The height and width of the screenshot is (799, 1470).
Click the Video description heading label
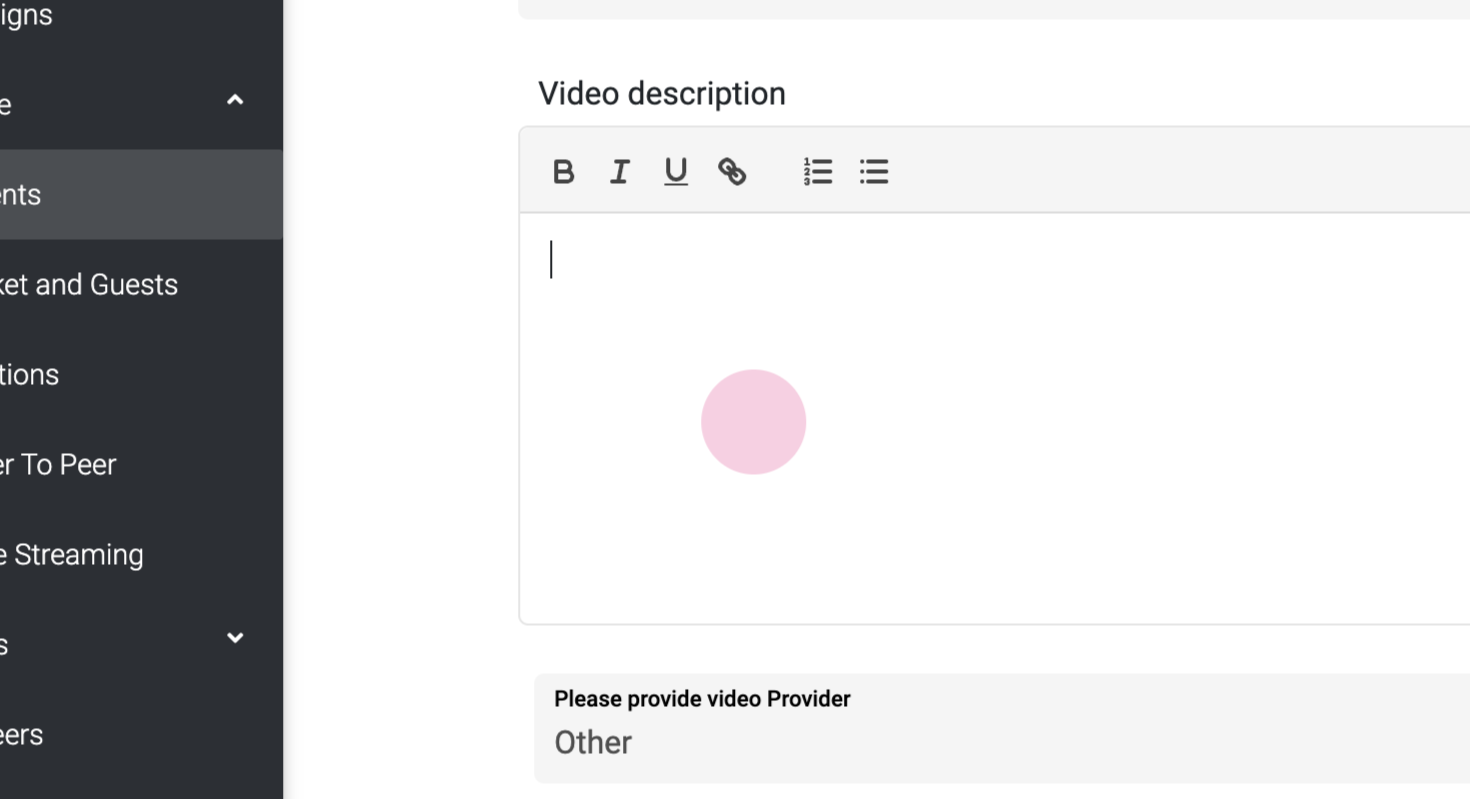click(662, 94)
